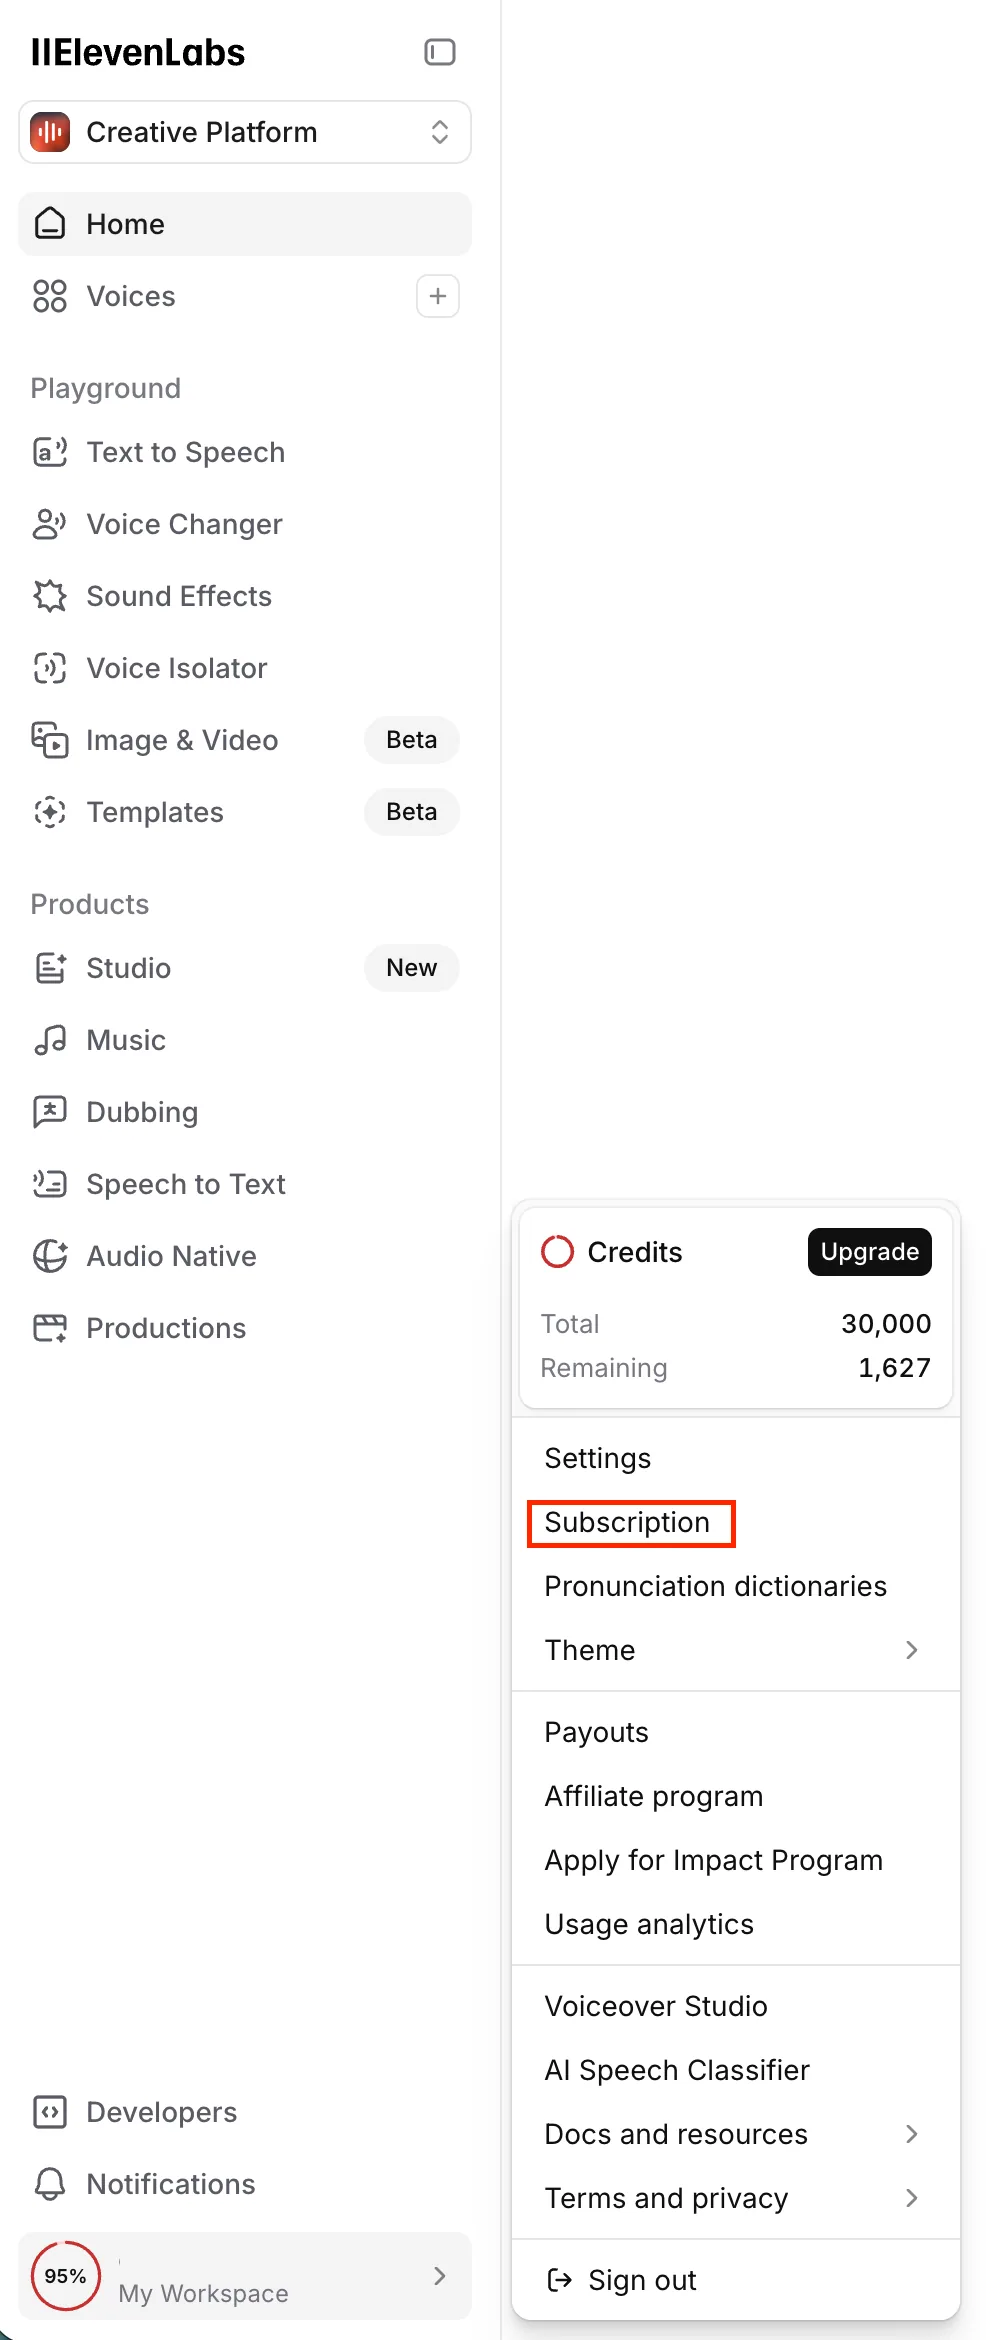Collapse the sidebar with the panel icon

[440, 52]
